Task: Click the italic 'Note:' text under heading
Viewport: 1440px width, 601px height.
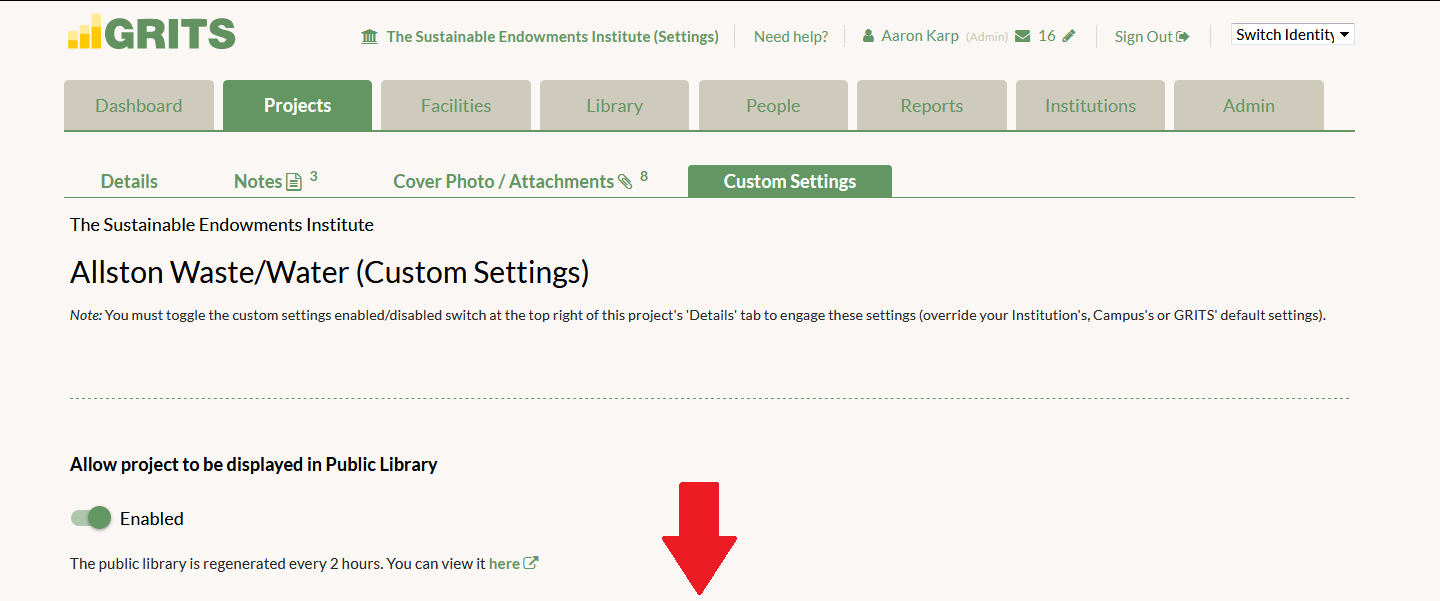Action: coord(85,315)
